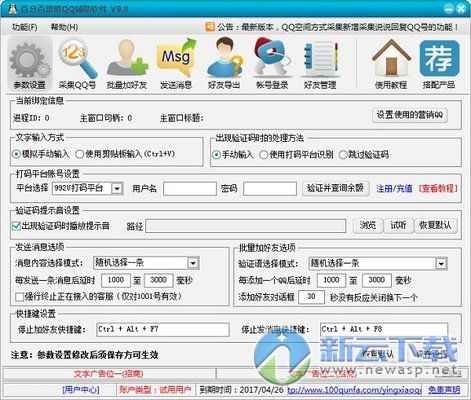Open the 参数设置 gear icon

30,64
